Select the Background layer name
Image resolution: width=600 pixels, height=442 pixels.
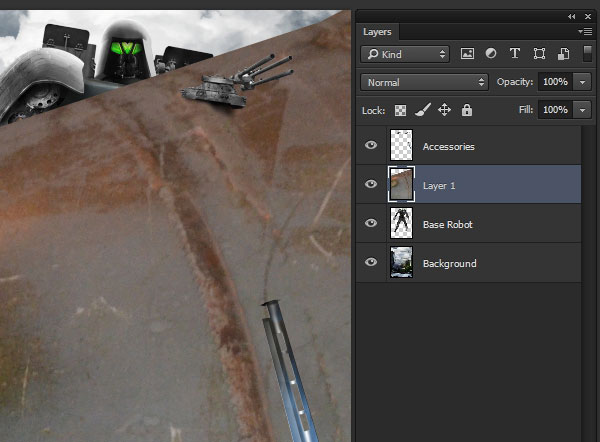450,264
